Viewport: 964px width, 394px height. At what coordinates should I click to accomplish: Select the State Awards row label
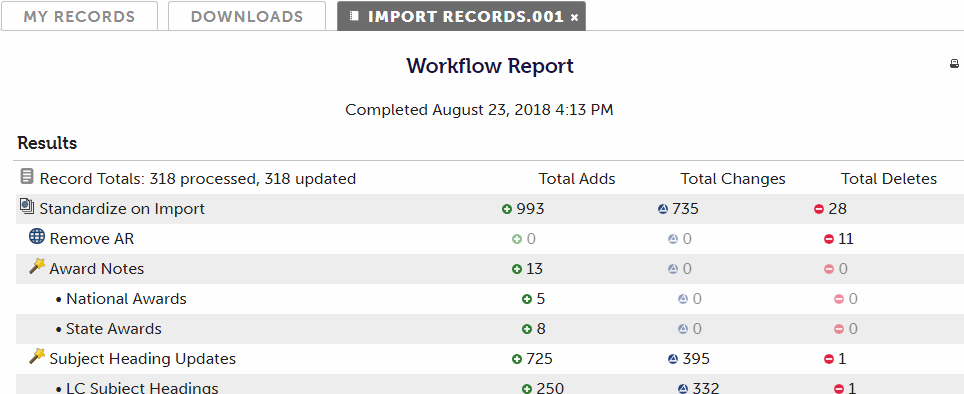pos(114,329)
